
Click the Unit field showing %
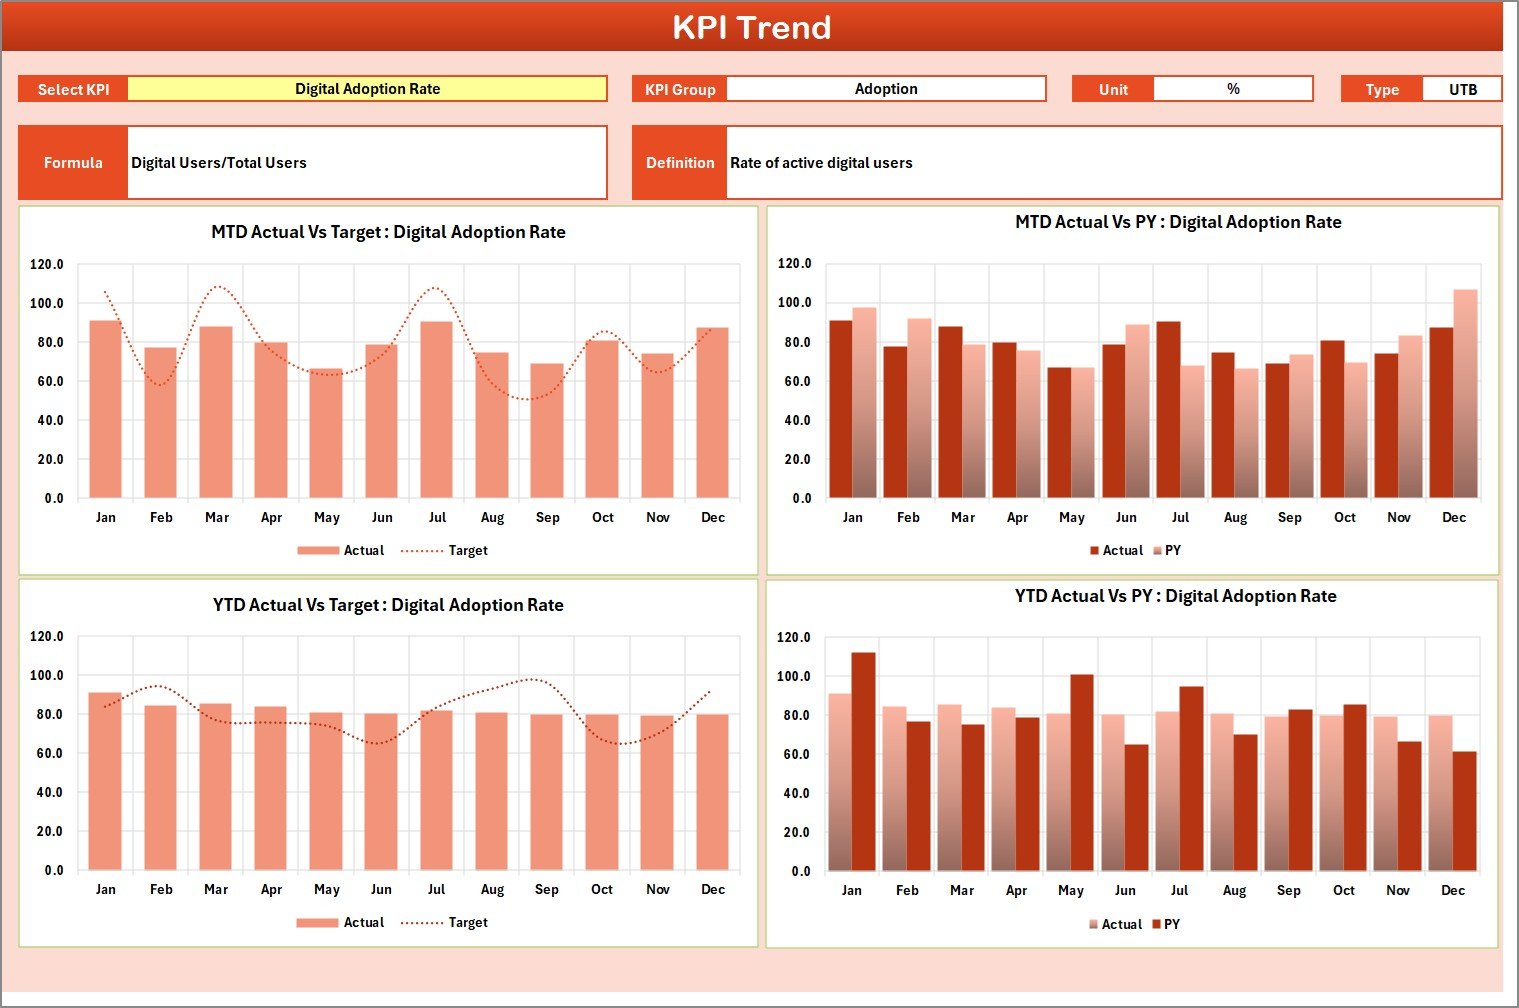[1233, 88]
